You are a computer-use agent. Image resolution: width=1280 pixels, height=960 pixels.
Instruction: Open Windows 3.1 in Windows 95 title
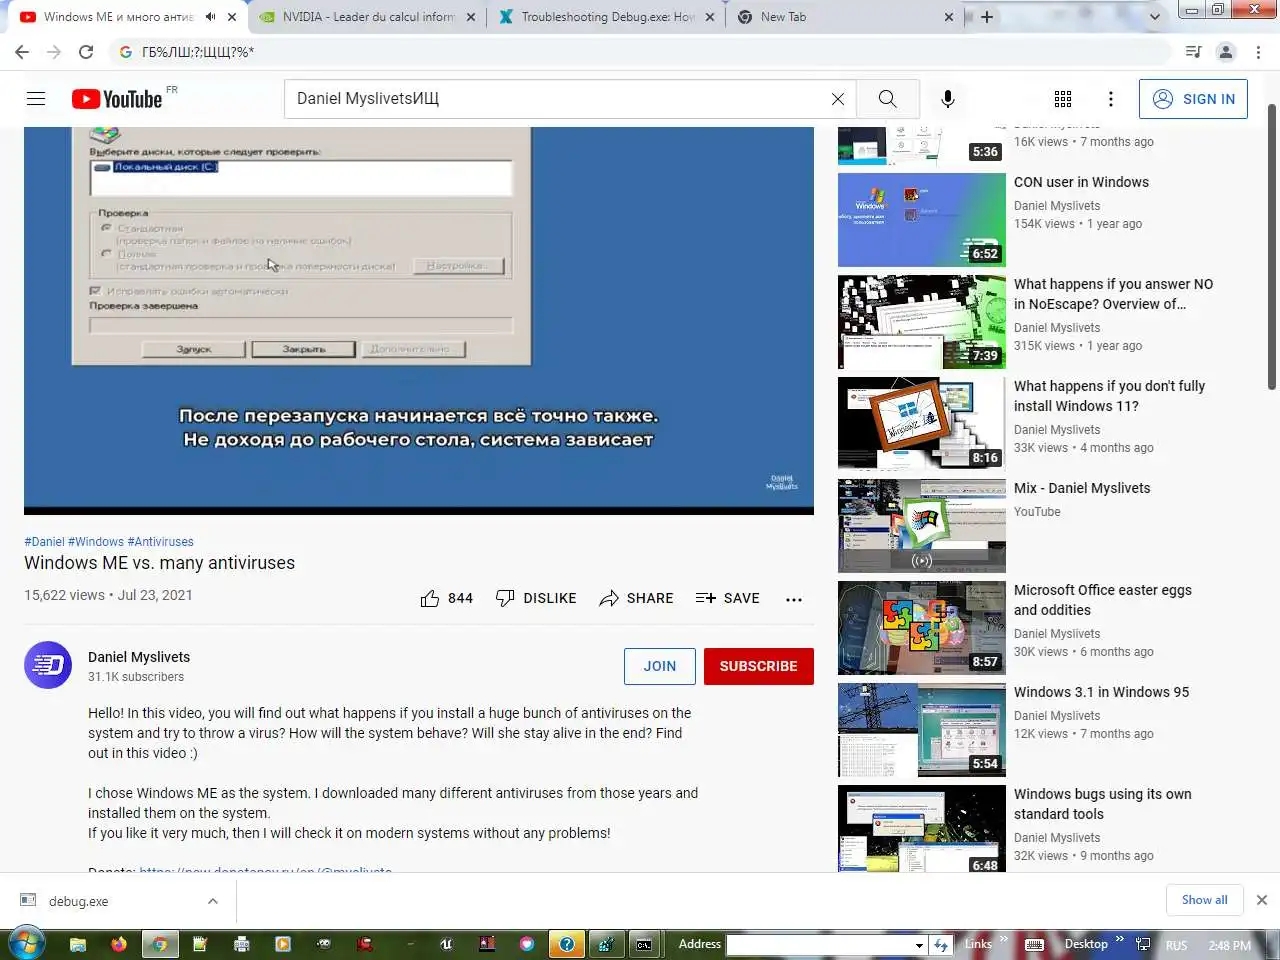click(1101, 692)
